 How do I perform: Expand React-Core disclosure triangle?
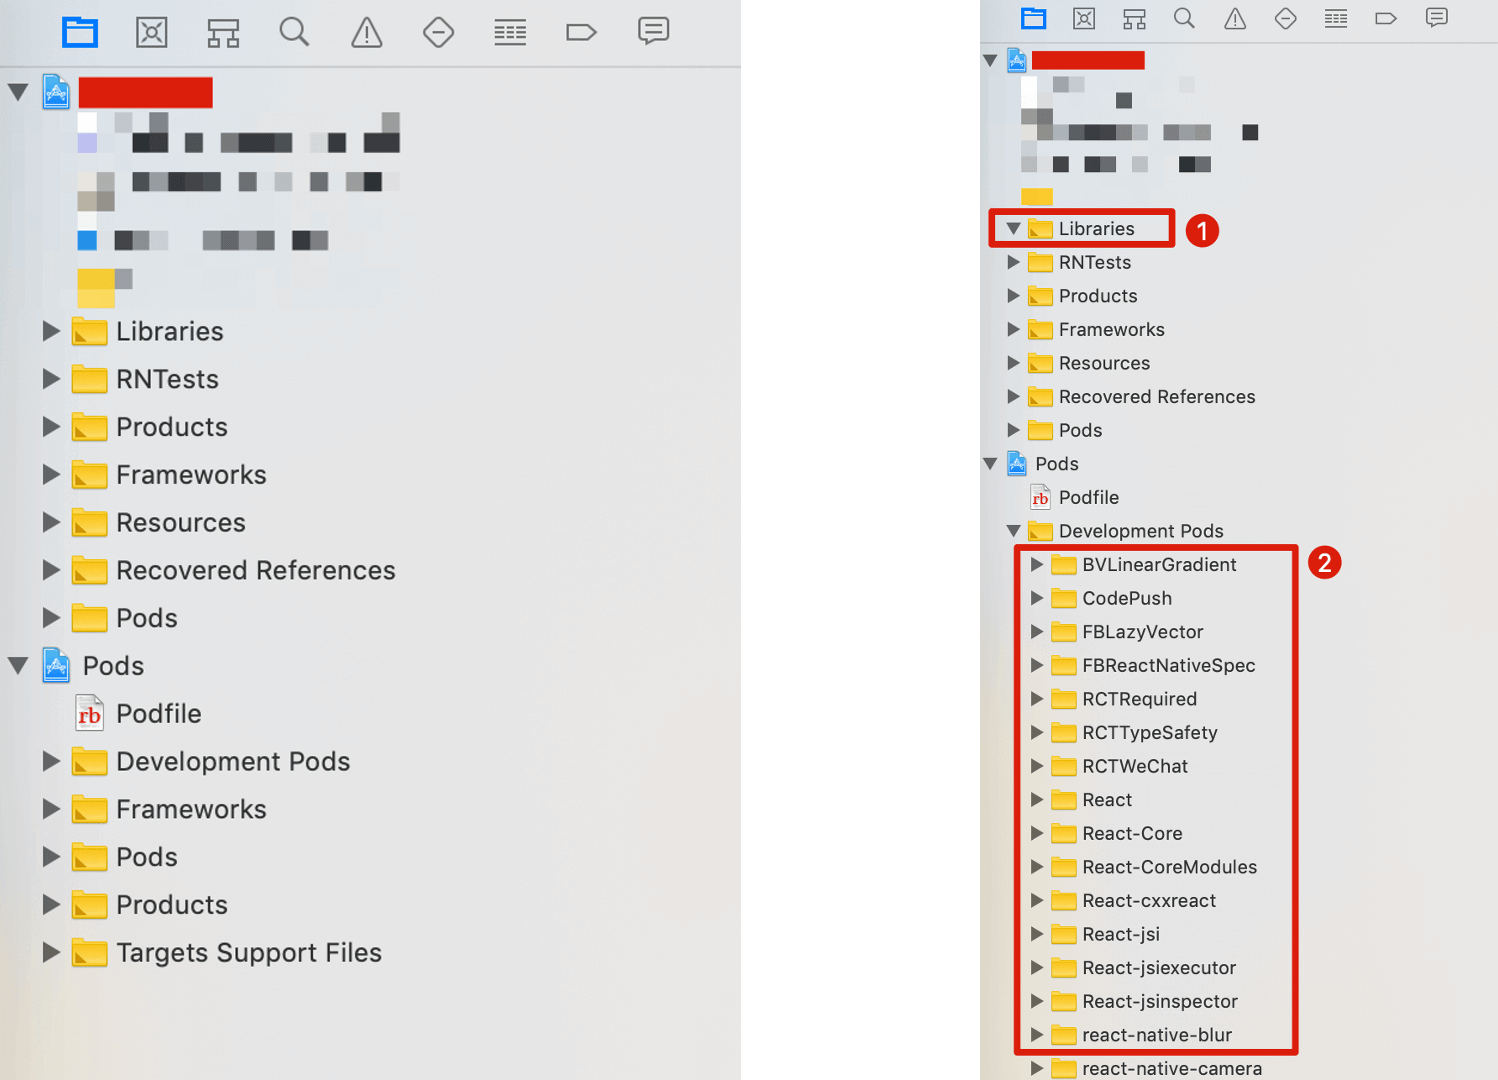click(x=1037, y=833)
